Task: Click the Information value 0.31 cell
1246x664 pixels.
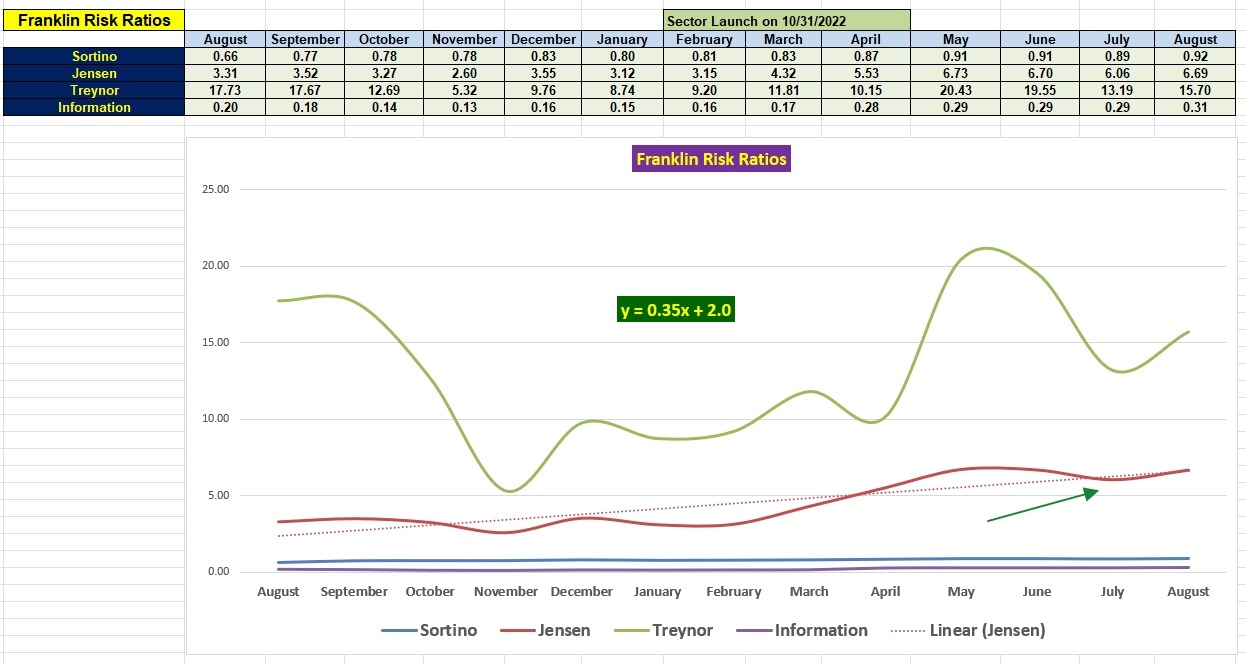Action: [1195, 107]
